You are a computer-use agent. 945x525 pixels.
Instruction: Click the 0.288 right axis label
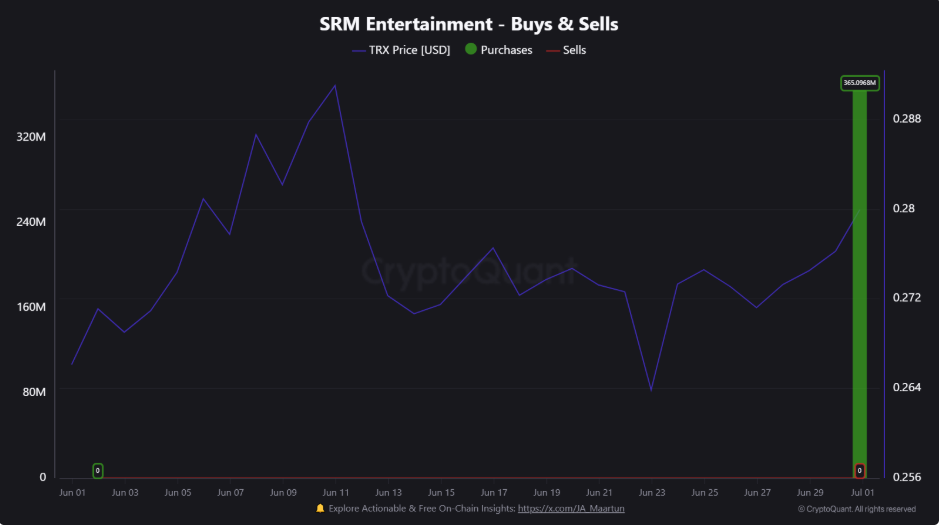tap(907, 119)
